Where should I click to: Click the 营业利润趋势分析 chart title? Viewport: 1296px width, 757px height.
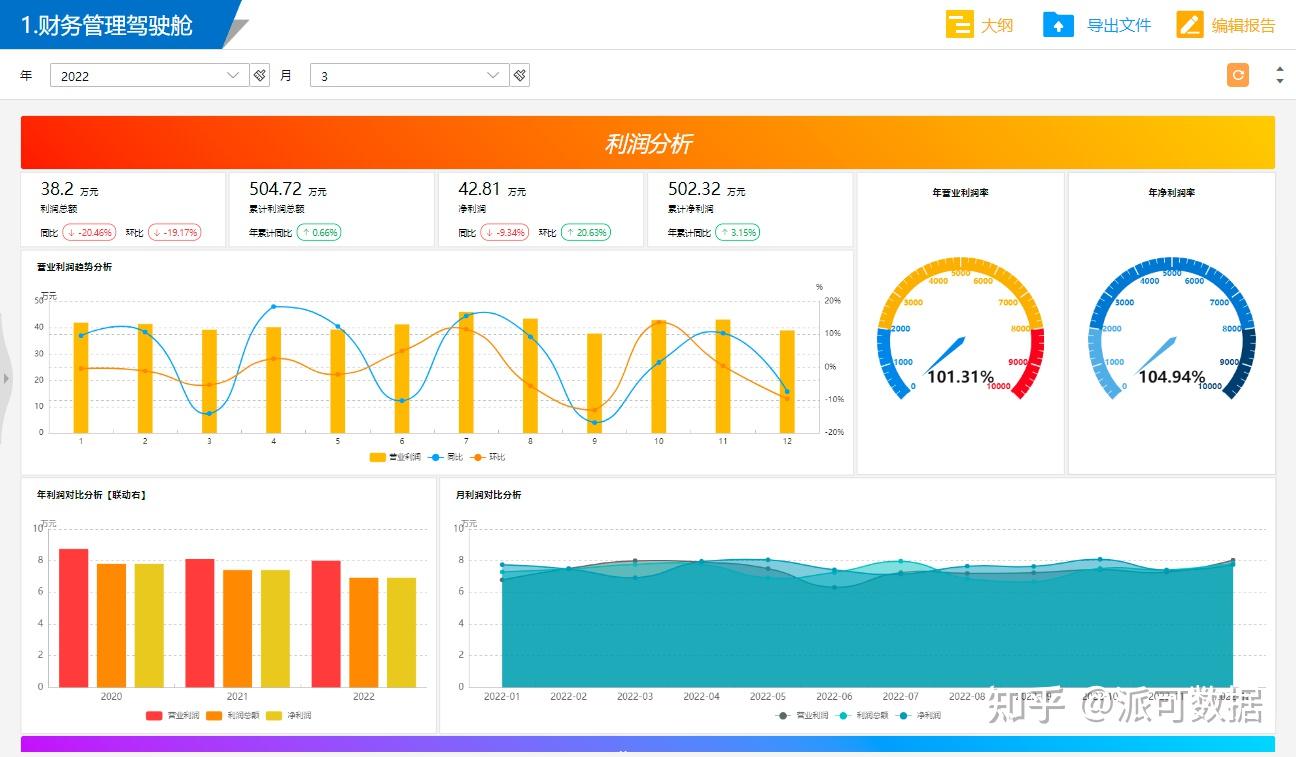[x=74, y=267]
